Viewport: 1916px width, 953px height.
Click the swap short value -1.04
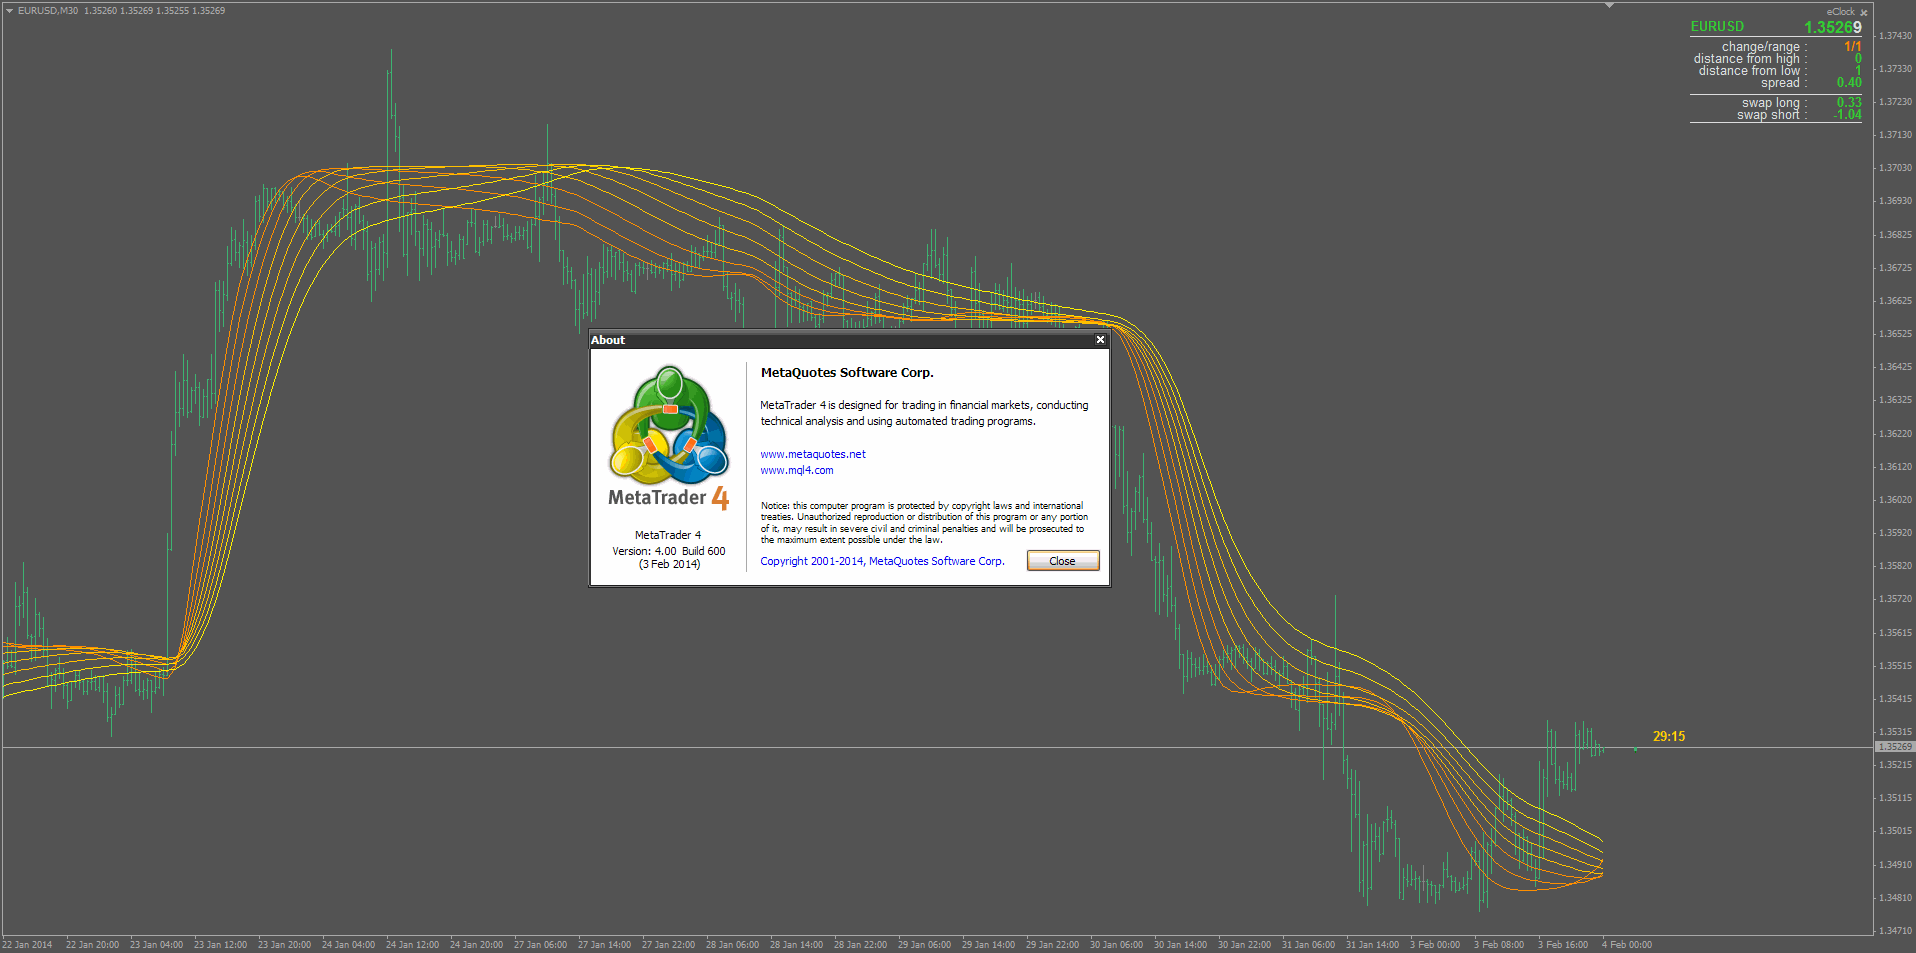pyautogui.click(x=1847, y=115)
